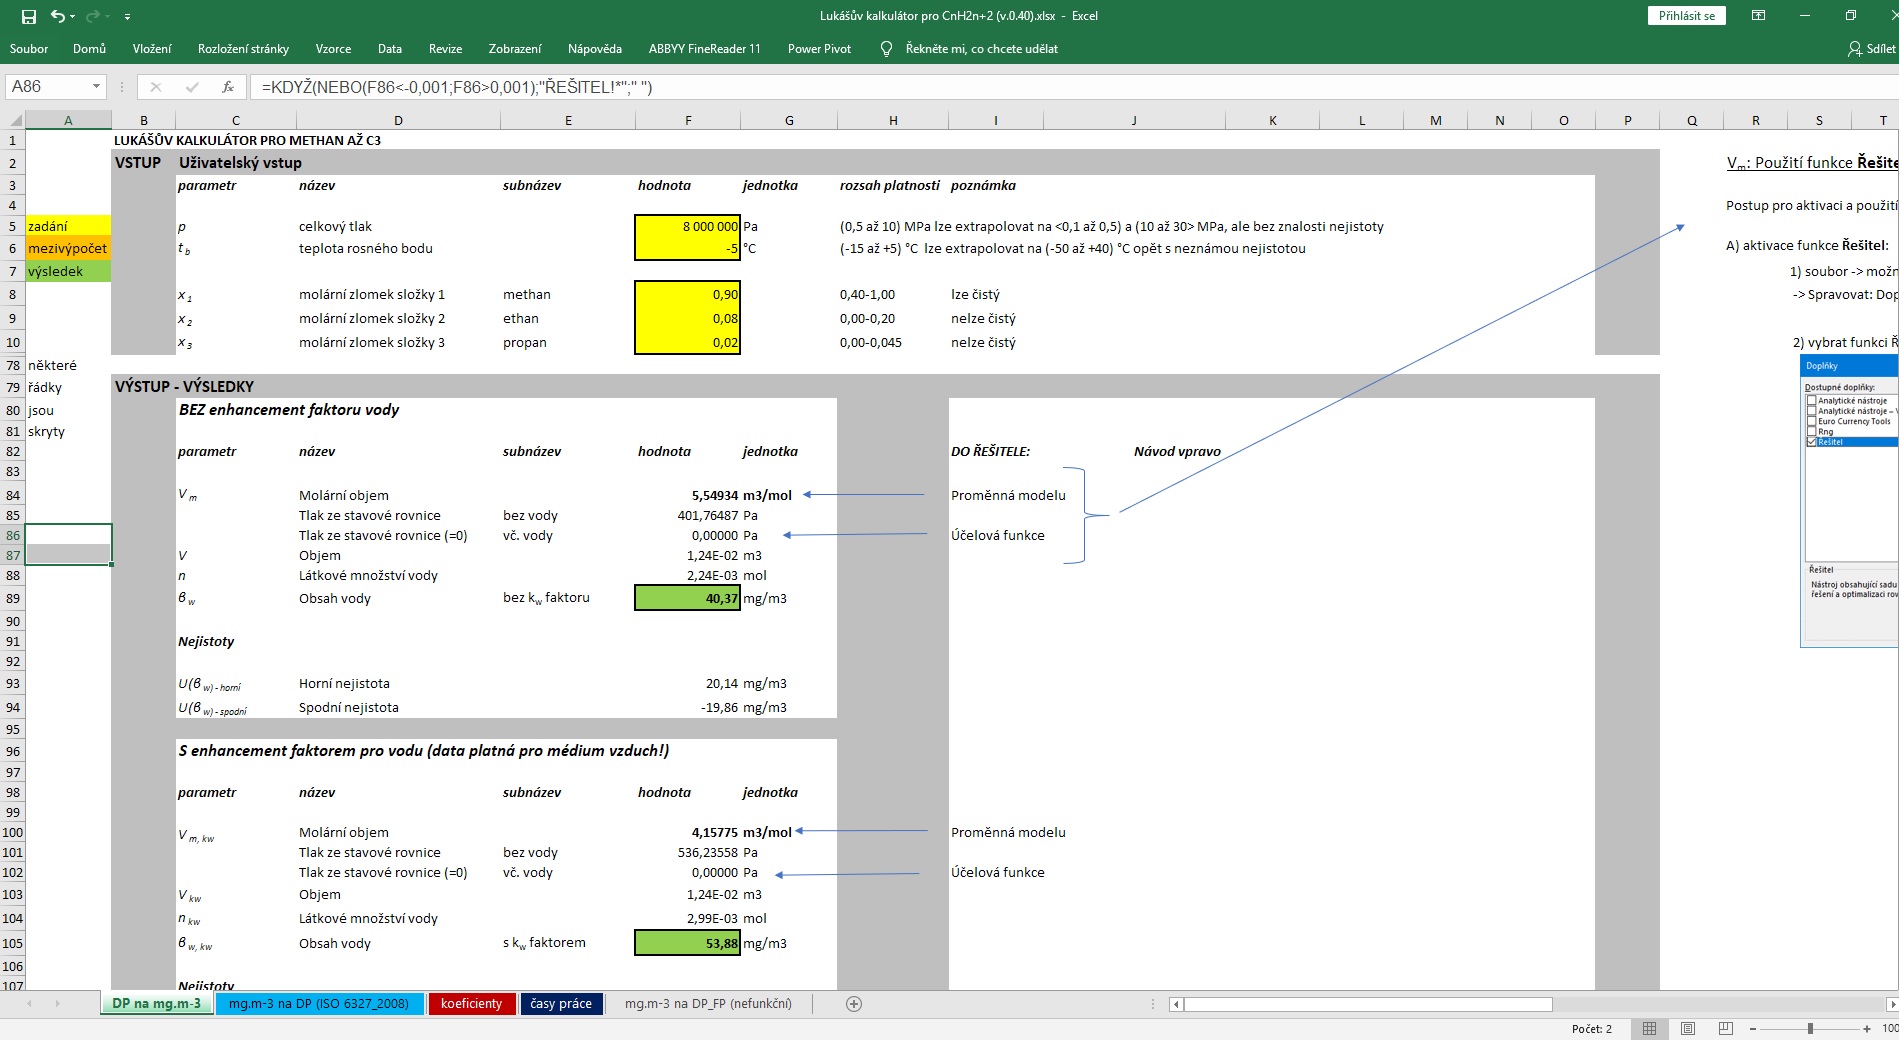Open the Customize Quick Access Toolbar dropdown
Image resolution: width=1899 pixels, height=1040 pixels.
tap(127, 17)
